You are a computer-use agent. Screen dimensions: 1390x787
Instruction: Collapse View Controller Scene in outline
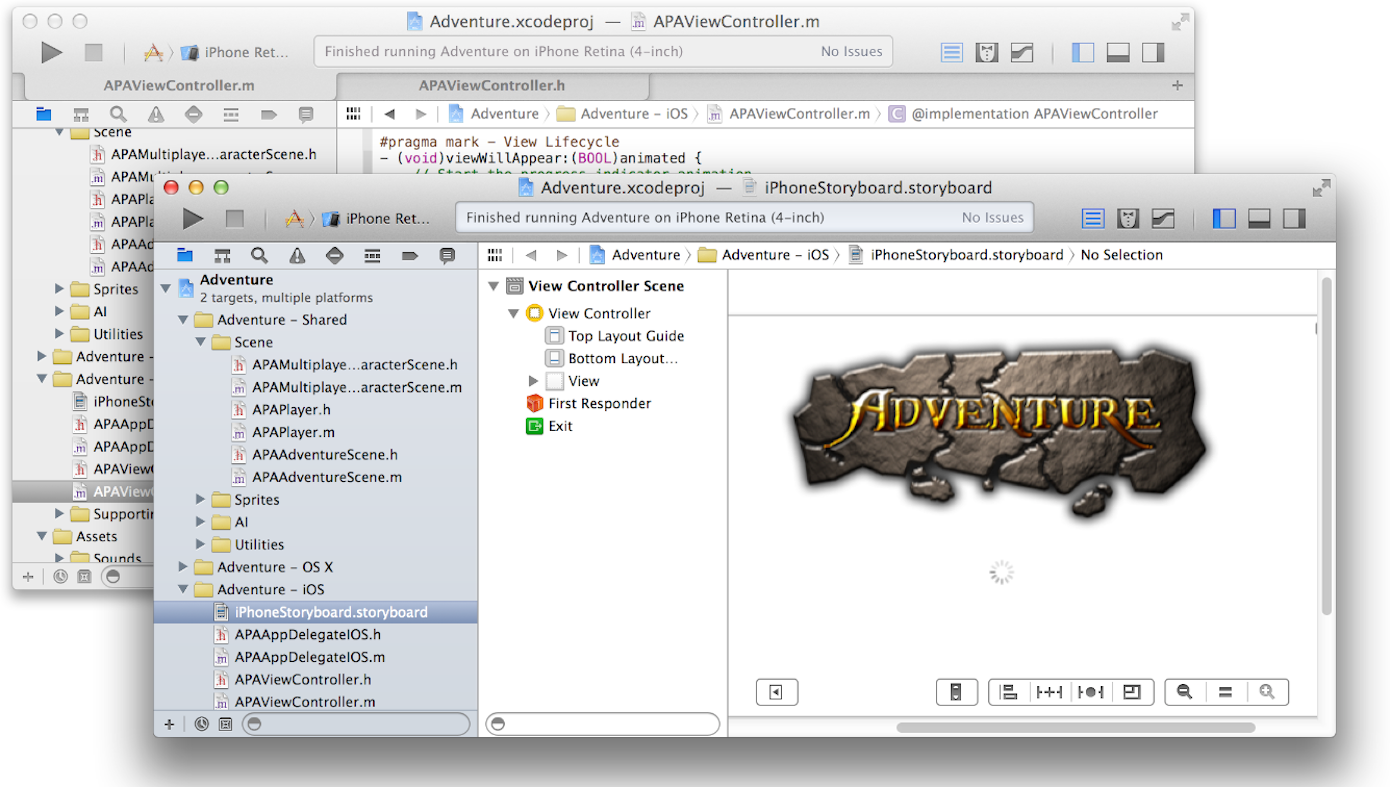pyautogui.click(x=493, y=286)
